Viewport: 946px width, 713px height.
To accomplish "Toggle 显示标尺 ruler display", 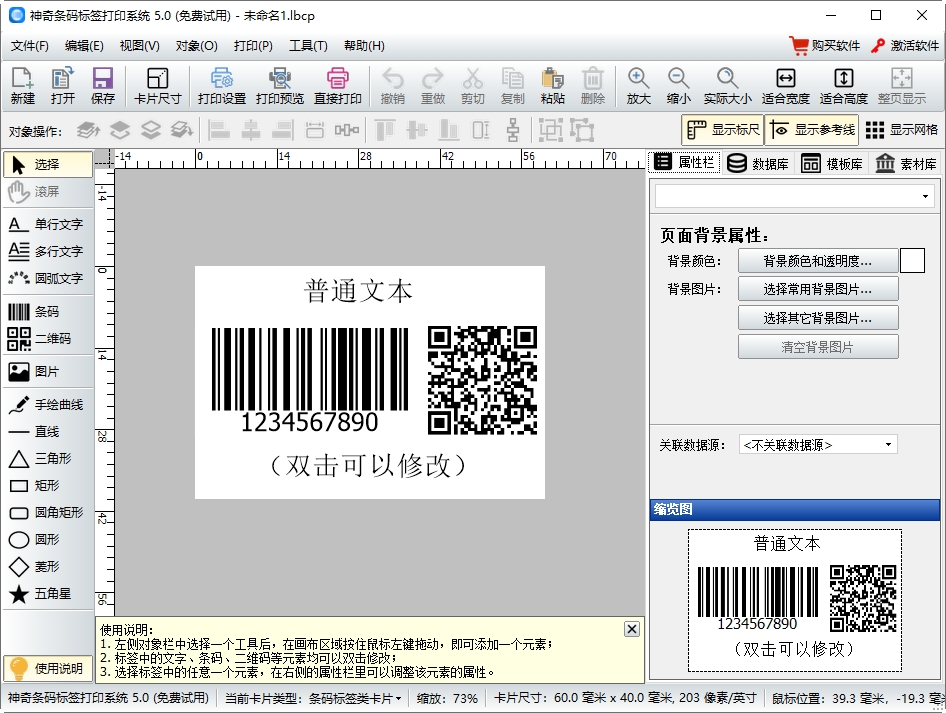I will click(x=723, y=130).
